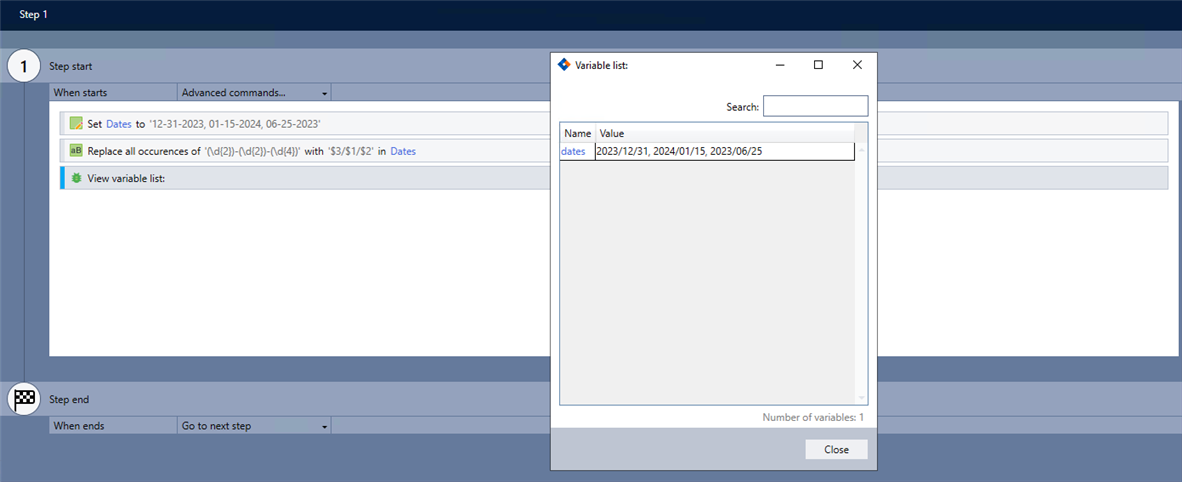Select the View variable list command row
The height and width of the screenshot is (482, 1182).
[614, 178]
